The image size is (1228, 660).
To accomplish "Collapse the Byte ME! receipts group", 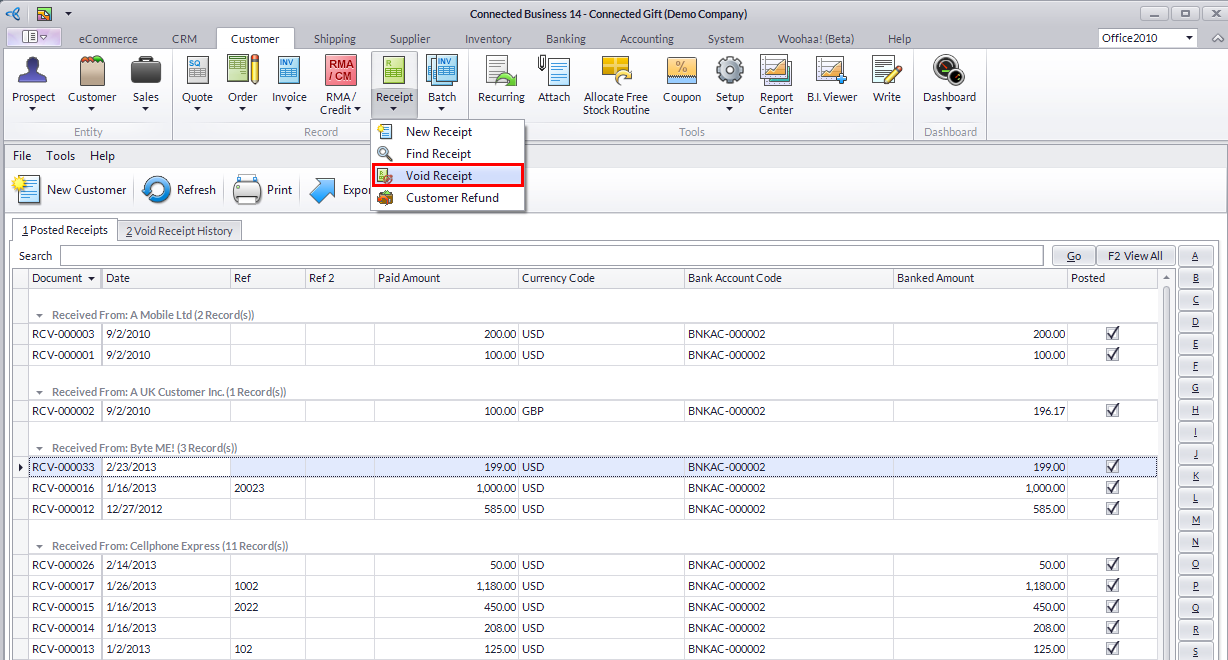I will pos(41,448).
